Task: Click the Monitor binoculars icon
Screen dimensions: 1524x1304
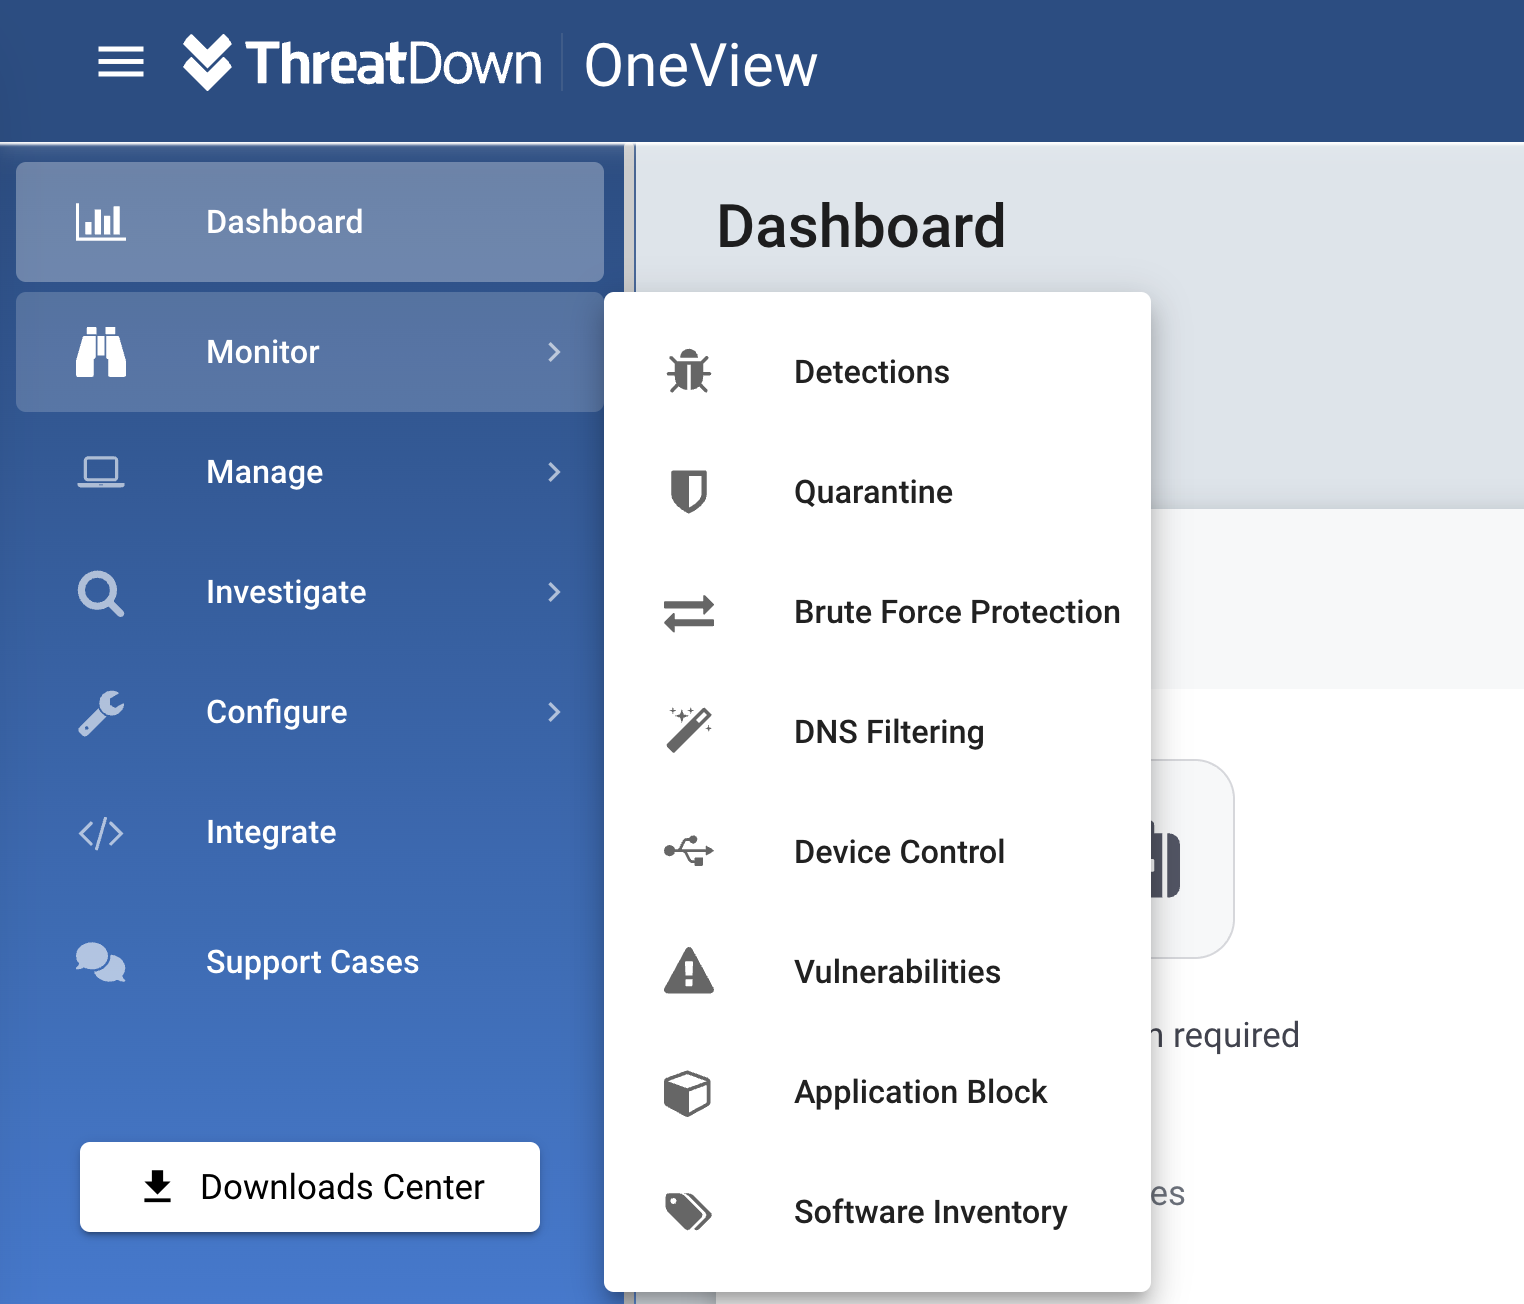Action: click(x=101, y=352)
